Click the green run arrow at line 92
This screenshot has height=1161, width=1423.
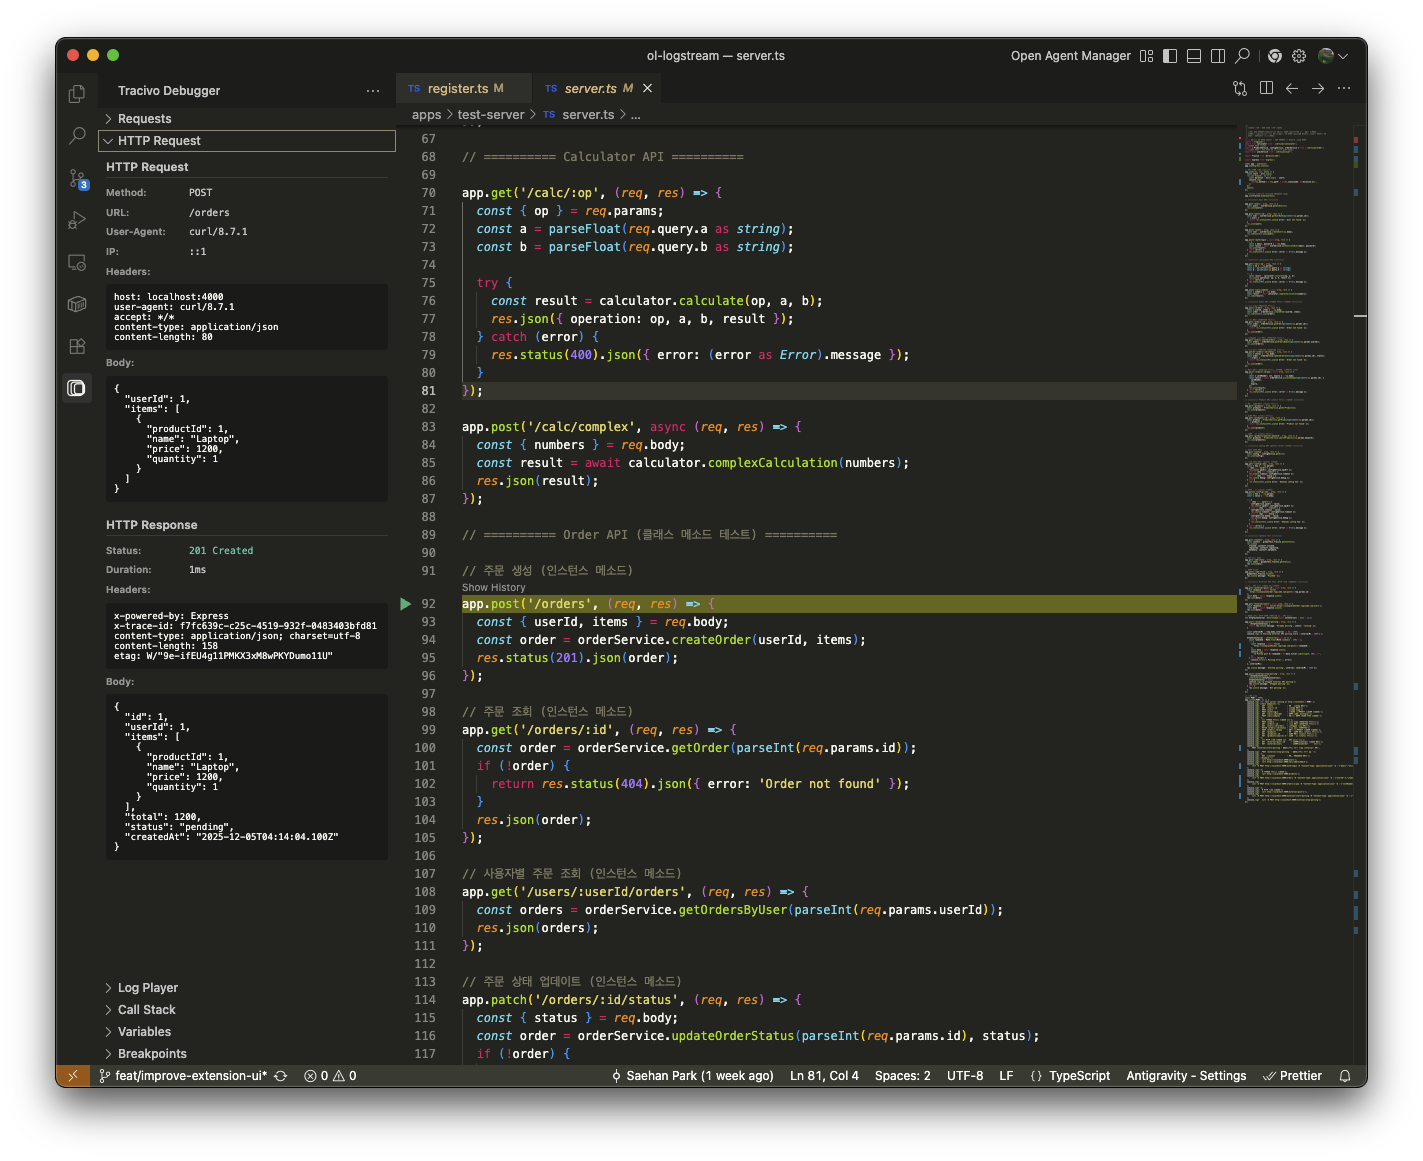tap(405, 604)
